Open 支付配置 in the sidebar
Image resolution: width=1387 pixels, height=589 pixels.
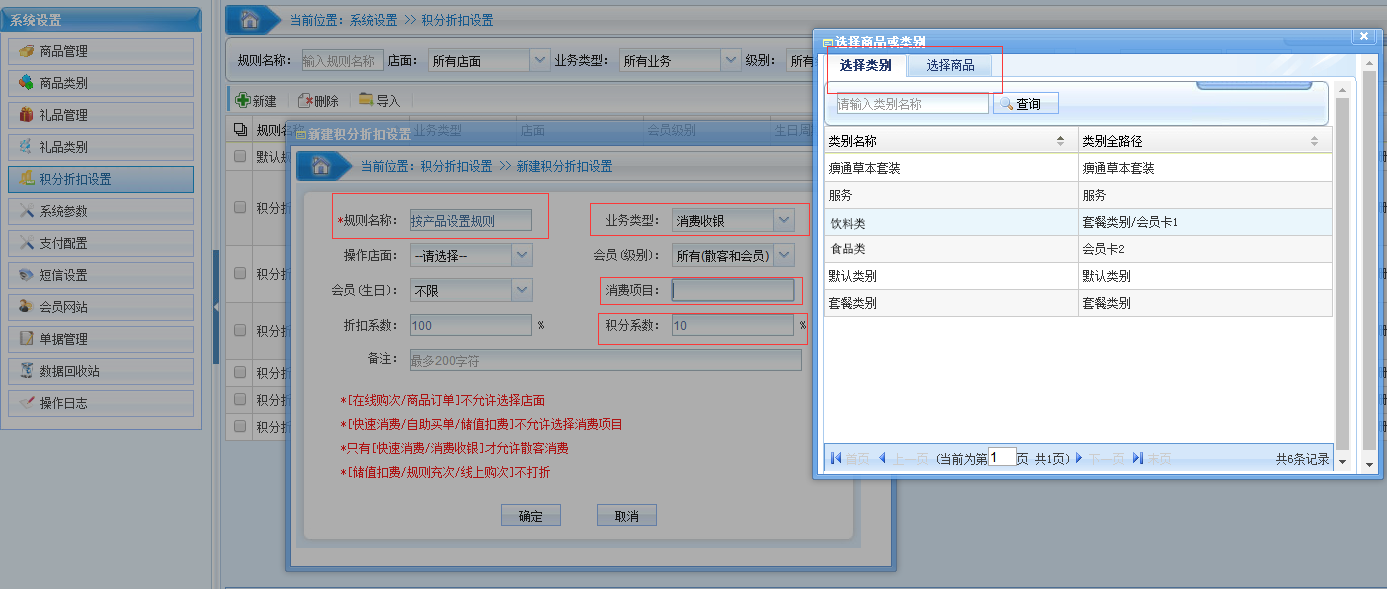(101, 243)
